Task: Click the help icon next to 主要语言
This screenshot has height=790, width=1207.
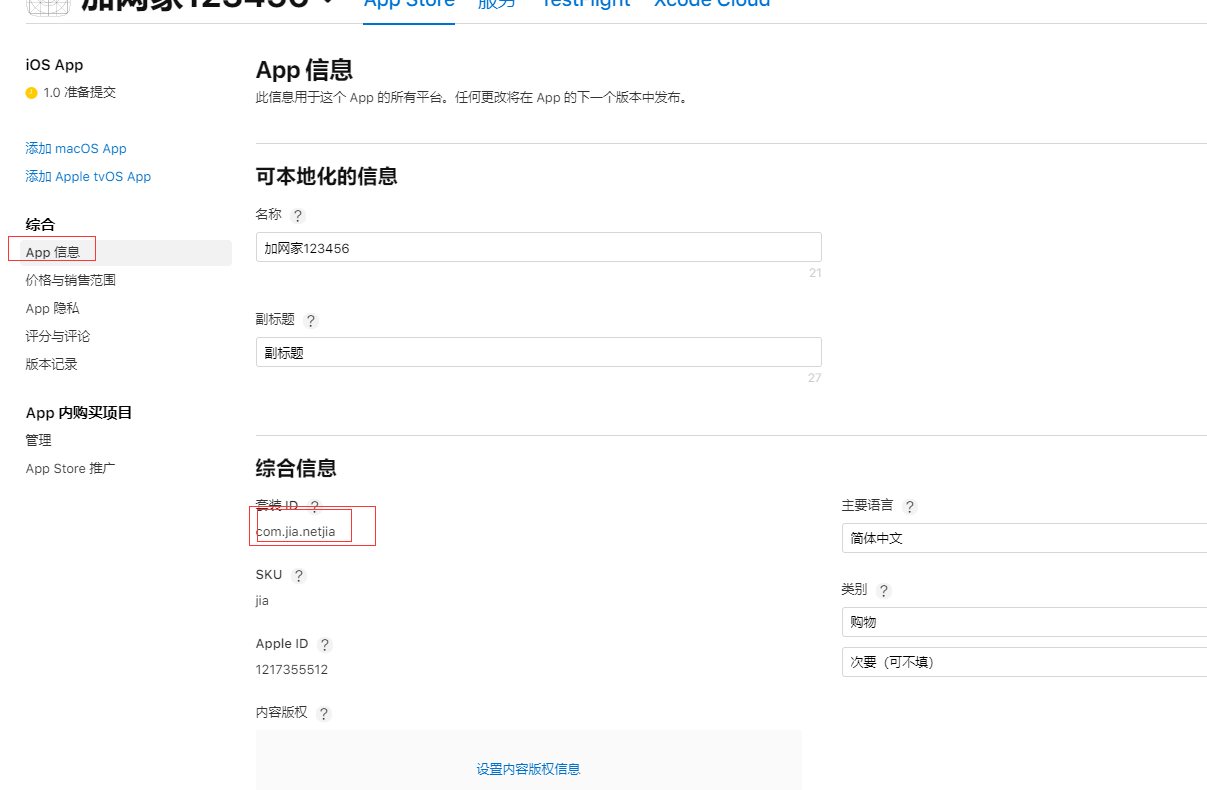Action: coord(909,507)
